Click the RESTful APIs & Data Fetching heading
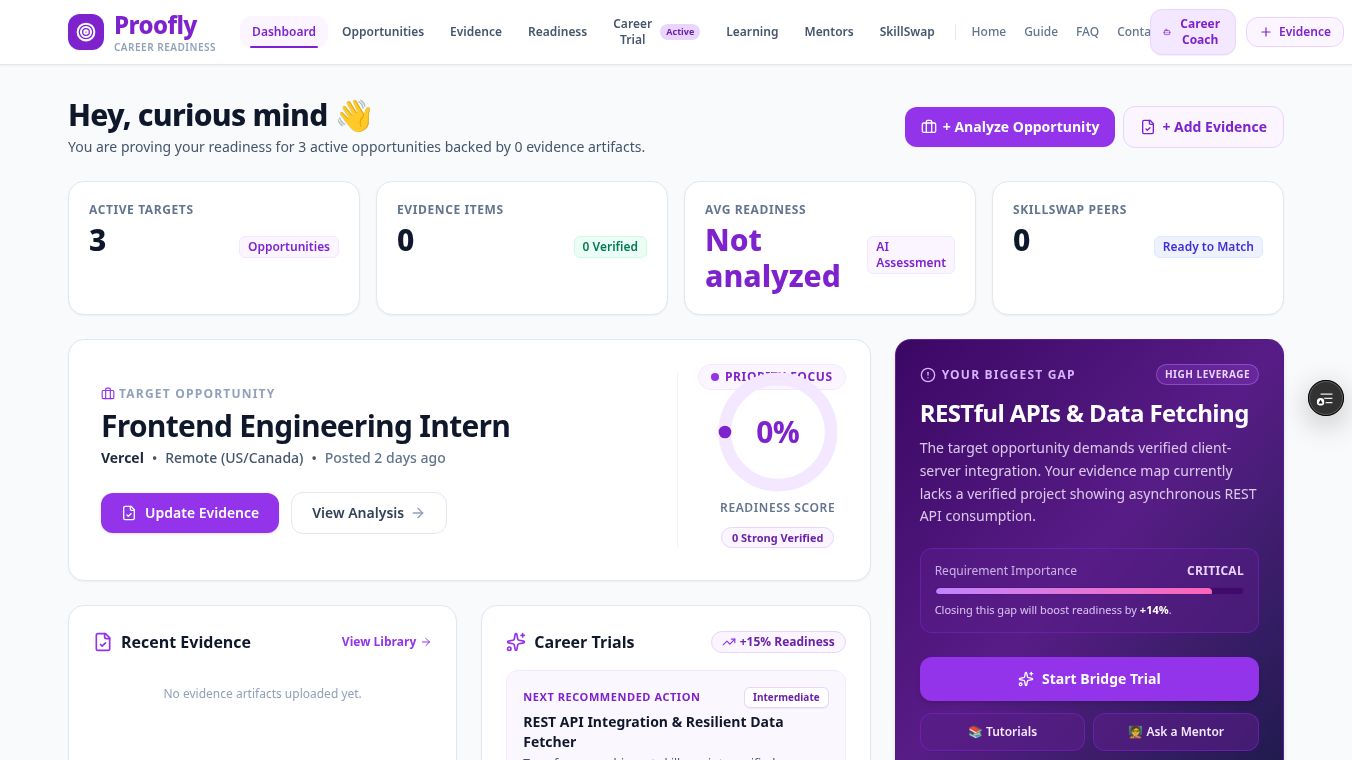 click(1084, 414)
